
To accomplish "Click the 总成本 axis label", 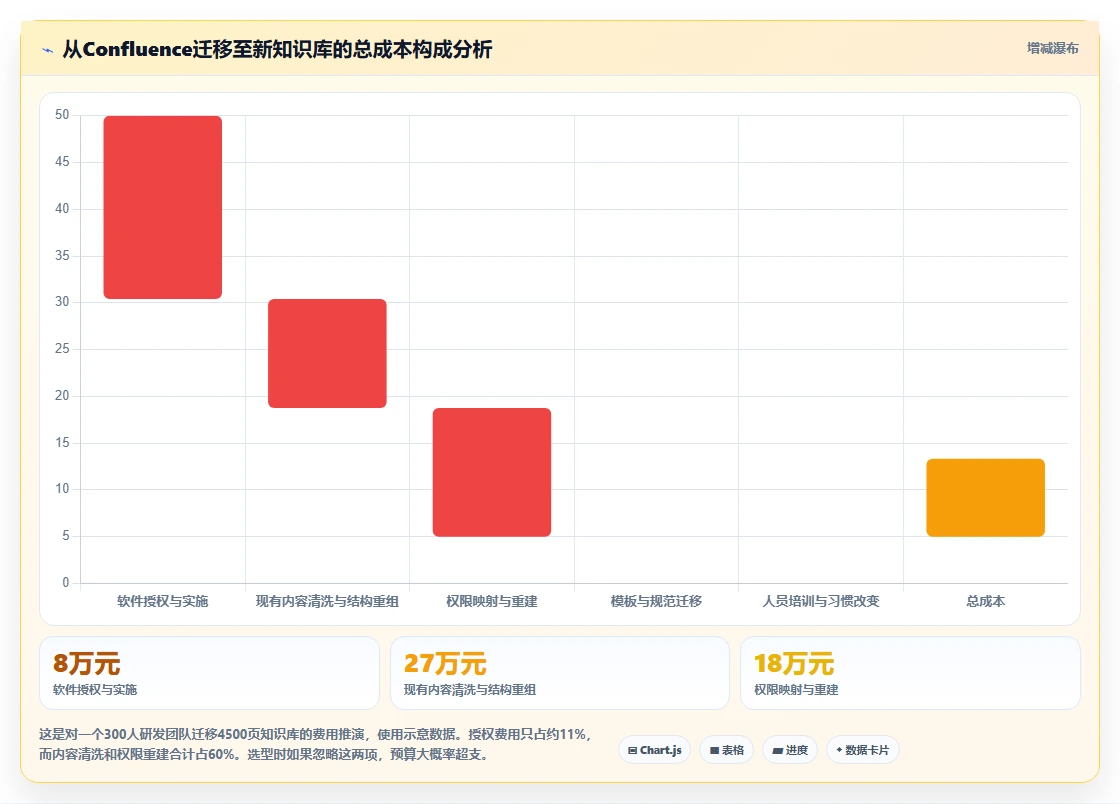I will [986, 601].
